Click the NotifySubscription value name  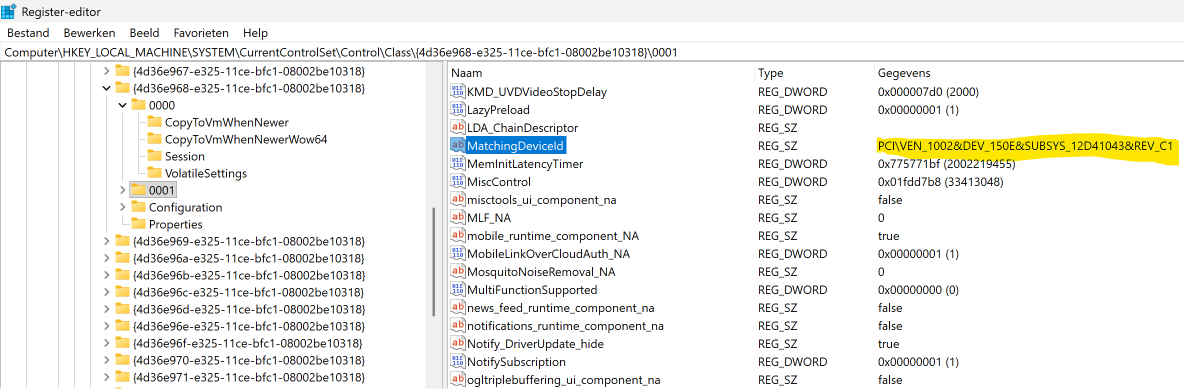coord(516,361)
